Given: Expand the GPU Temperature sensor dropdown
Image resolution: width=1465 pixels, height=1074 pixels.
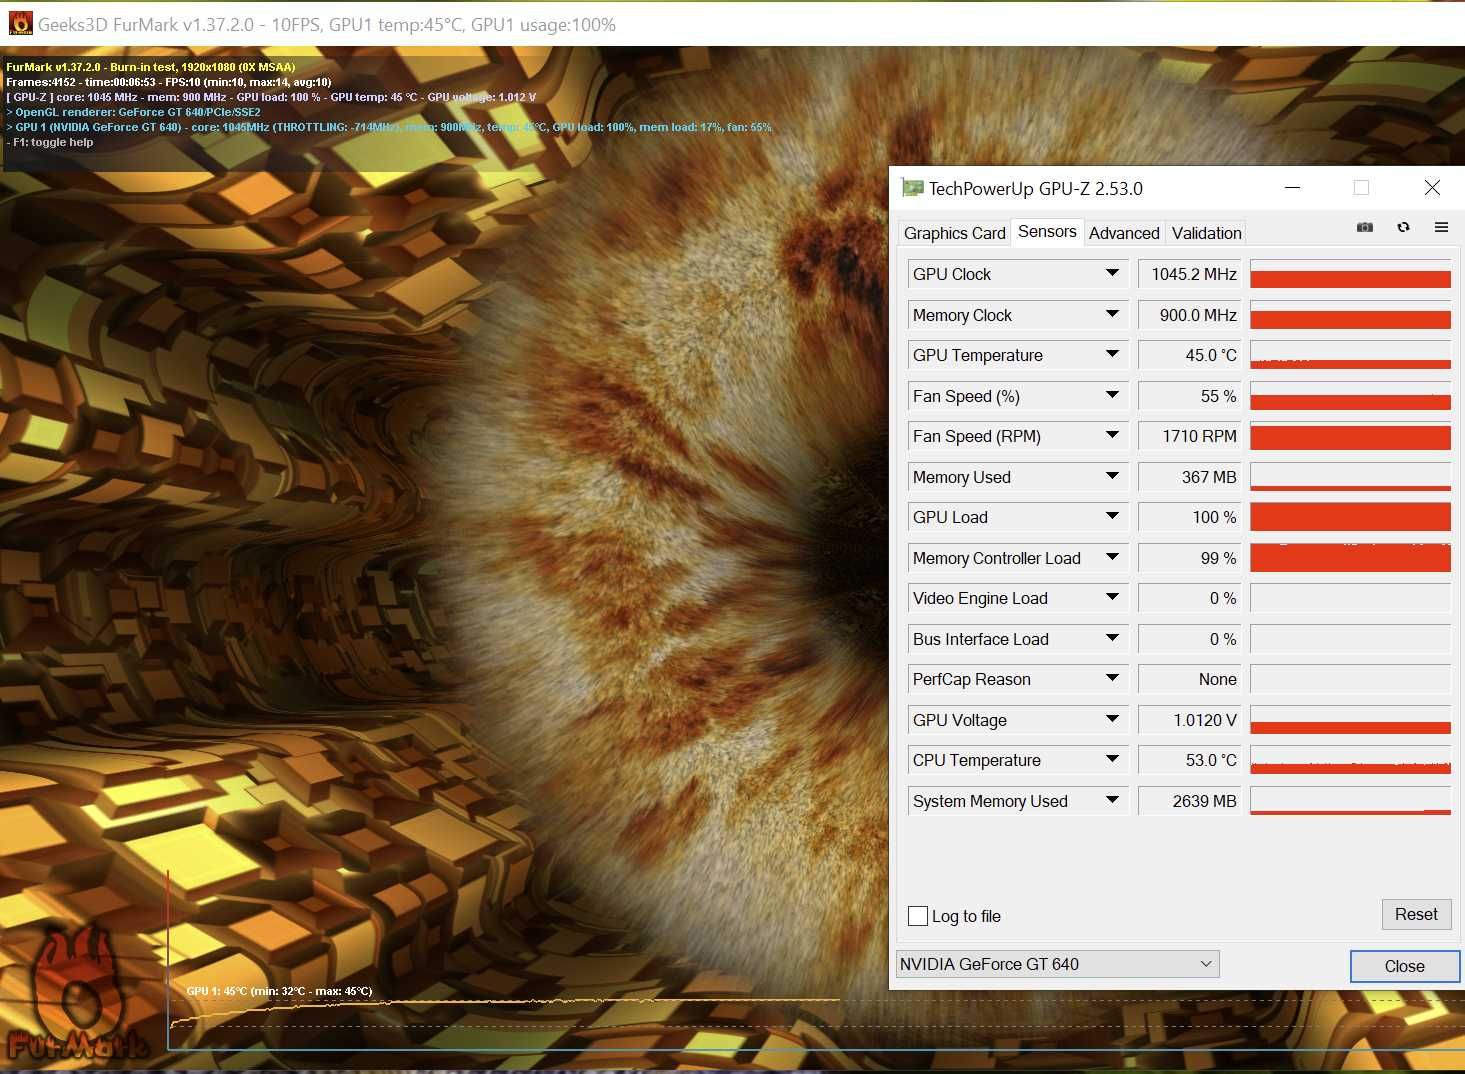Looking at the screenshot, I should click(1112, 354).
